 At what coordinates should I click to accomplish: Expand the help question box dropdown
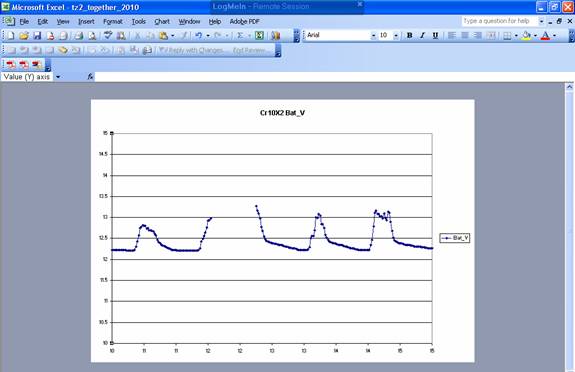coord(541,21)
